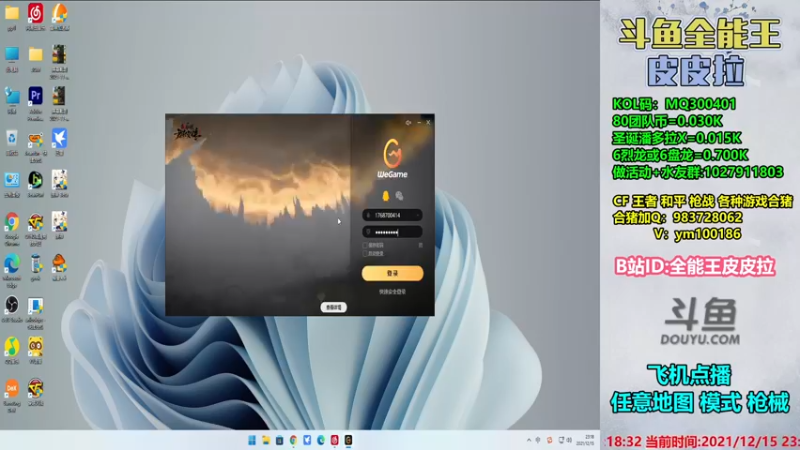
Task: Open NetEase Cloud Music from taskbar
Action: click(x=335, y=440)
